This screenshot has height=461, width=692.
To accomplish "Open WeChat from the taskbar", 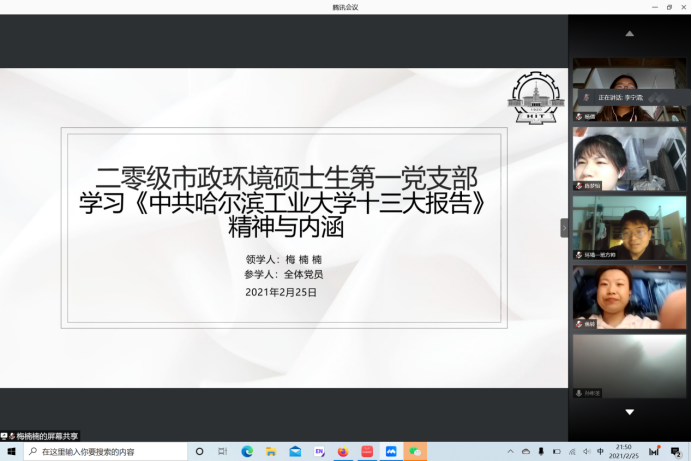I will point(415,452).
